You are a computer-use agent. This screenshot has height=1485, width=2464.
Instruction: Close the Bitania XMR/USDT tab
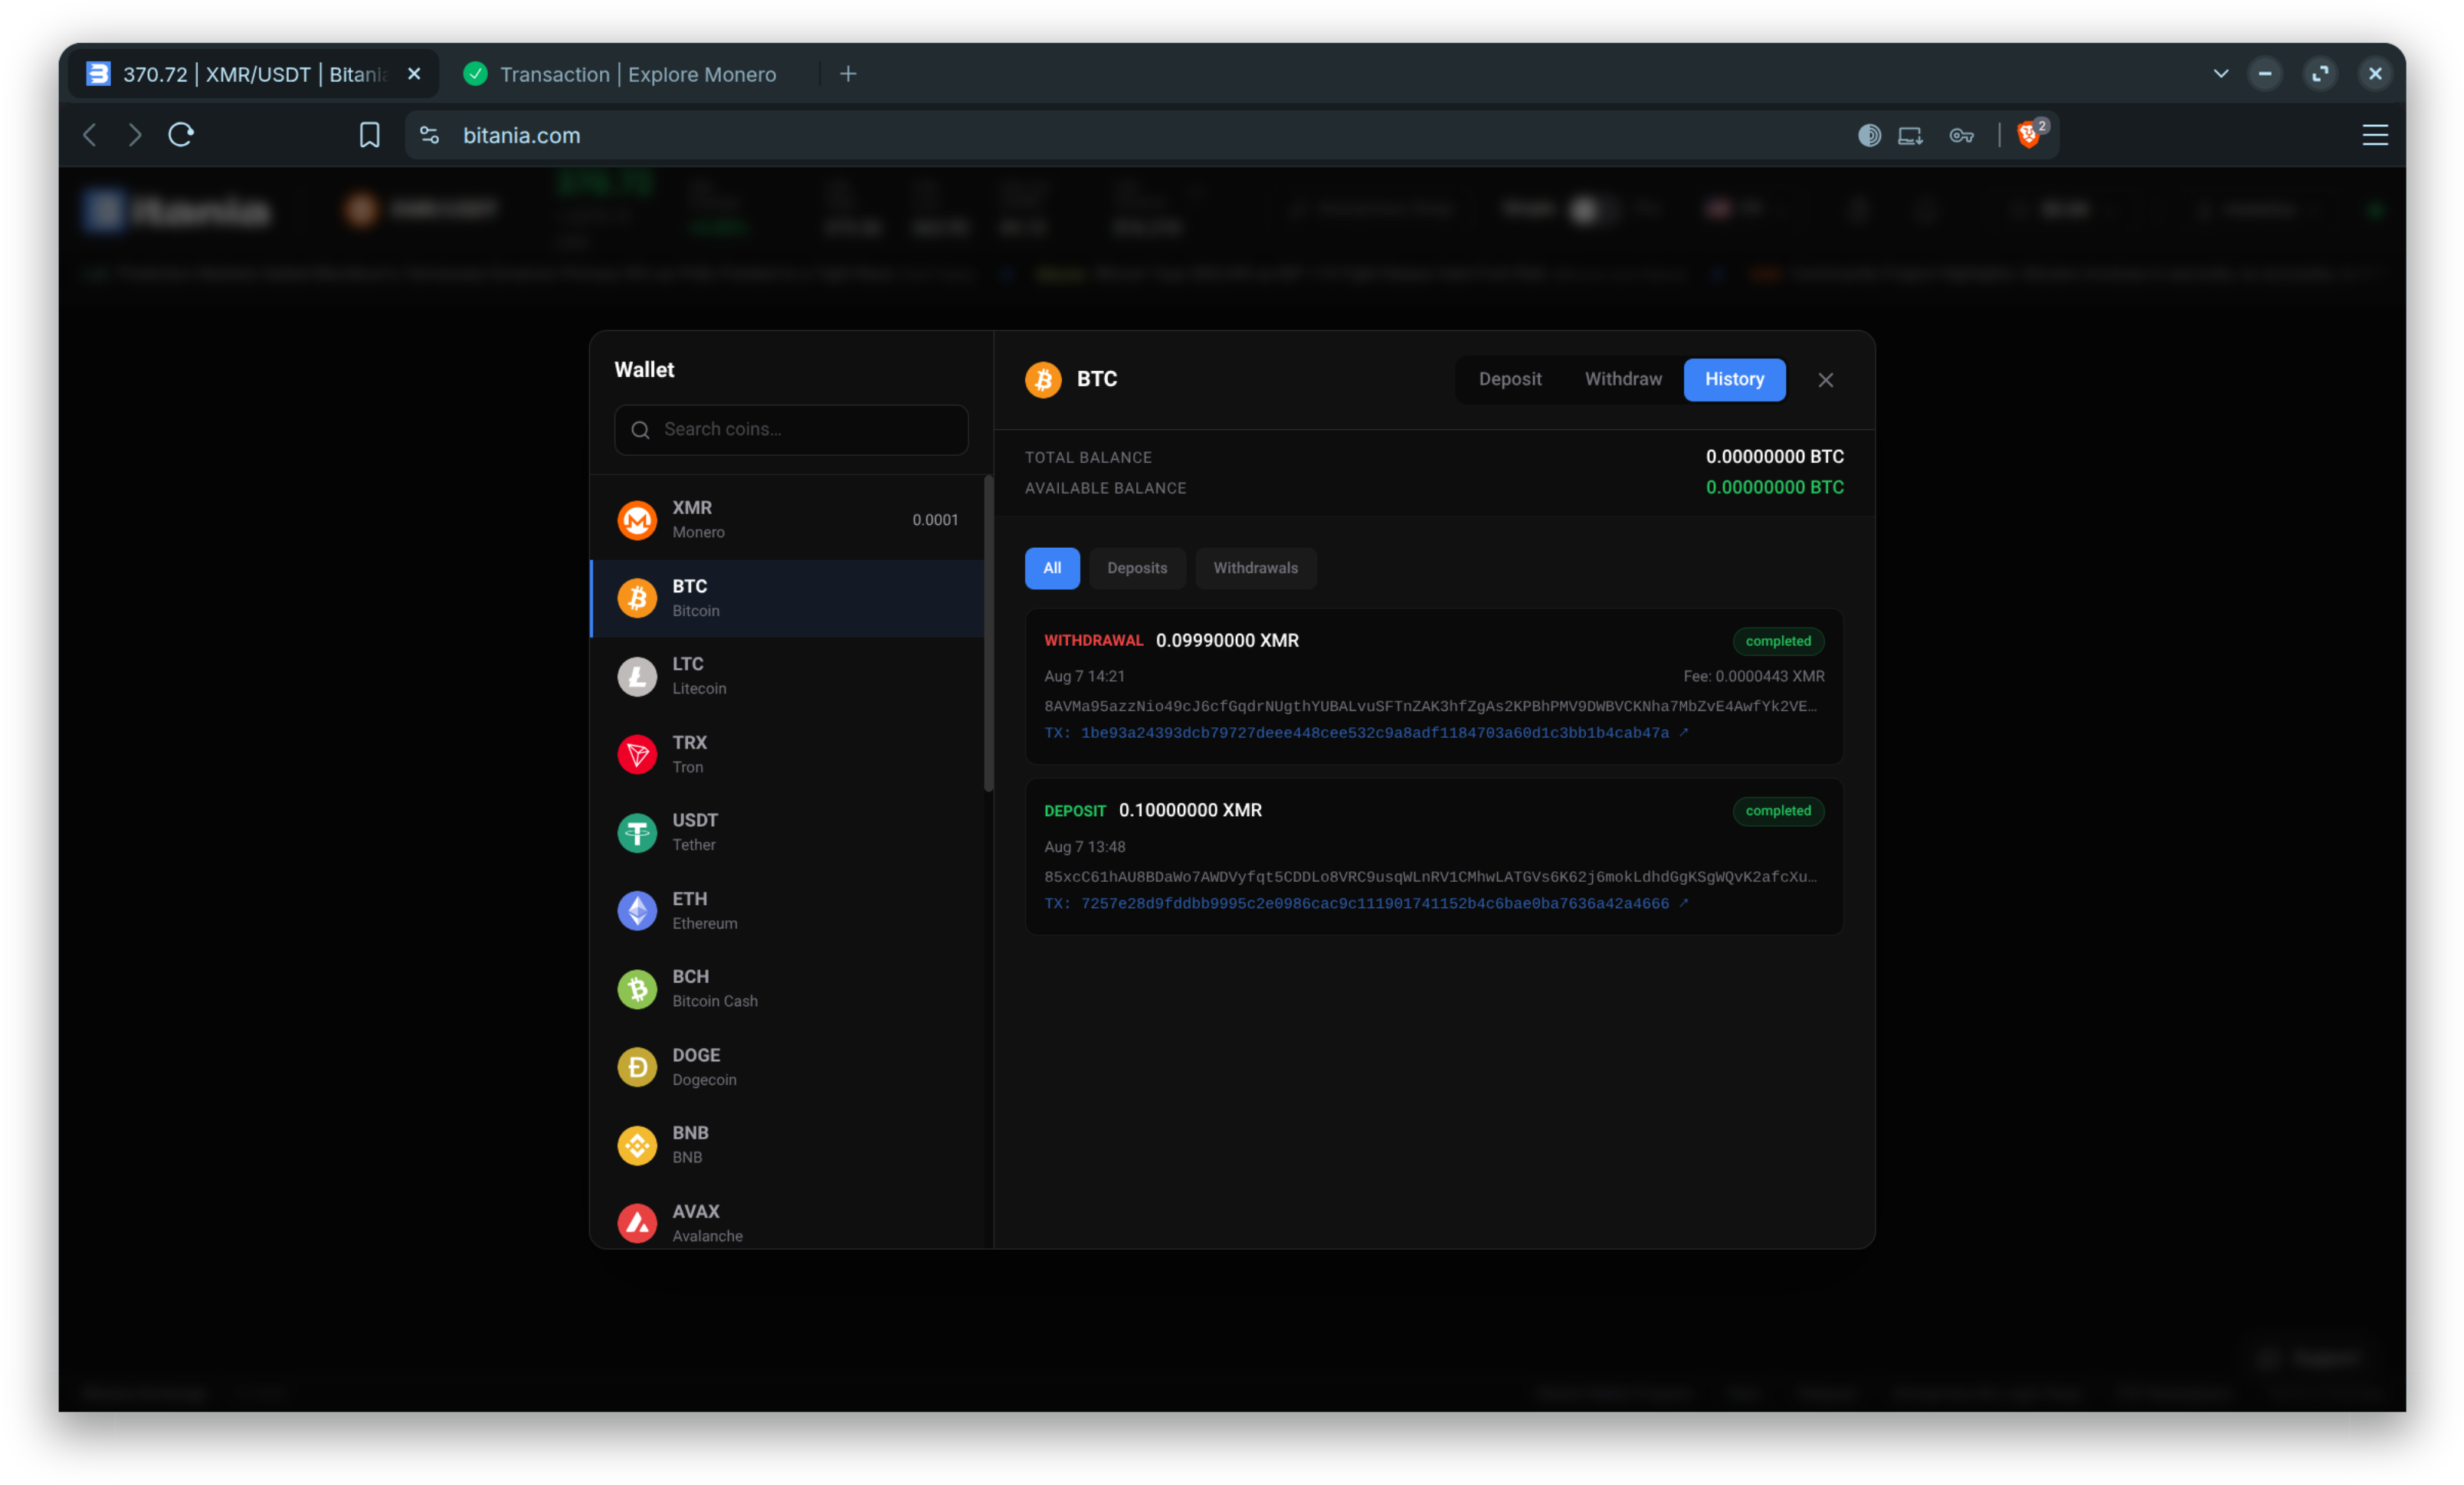click(414, 74)
